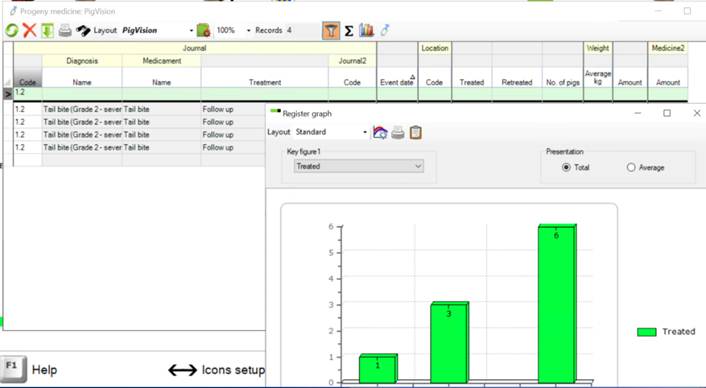Click the printer icon in PigVision toolbar

65,31
